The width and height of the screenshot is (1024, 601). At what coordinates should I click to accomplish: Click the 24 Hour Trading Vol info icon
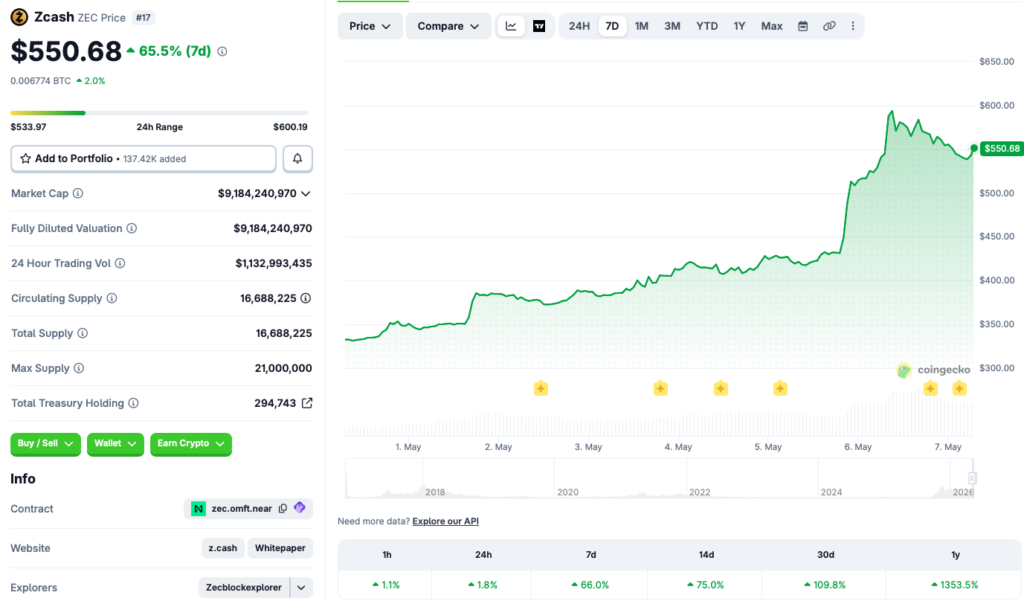[x=120, y=263]
